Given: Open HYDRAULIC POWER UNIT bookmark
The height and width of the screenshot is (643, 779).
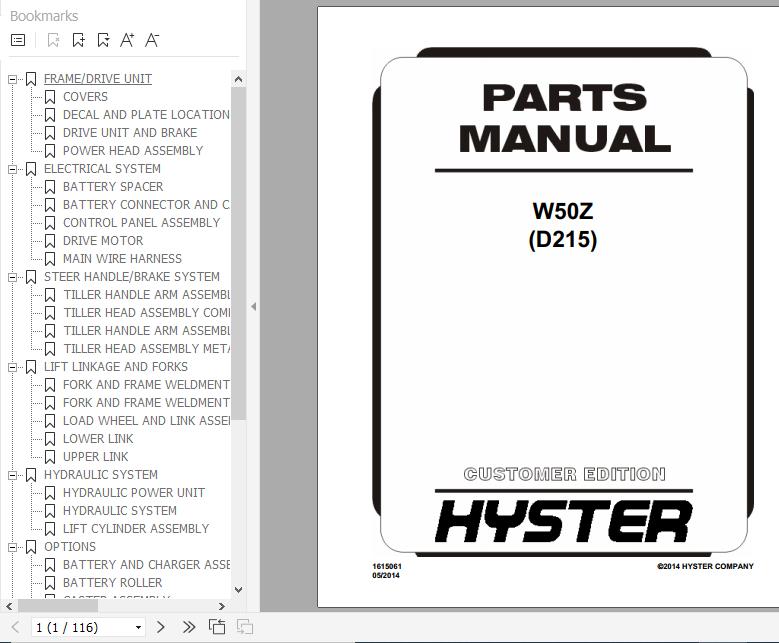Looking at the screenshot, I should click(x=134, y=492).
